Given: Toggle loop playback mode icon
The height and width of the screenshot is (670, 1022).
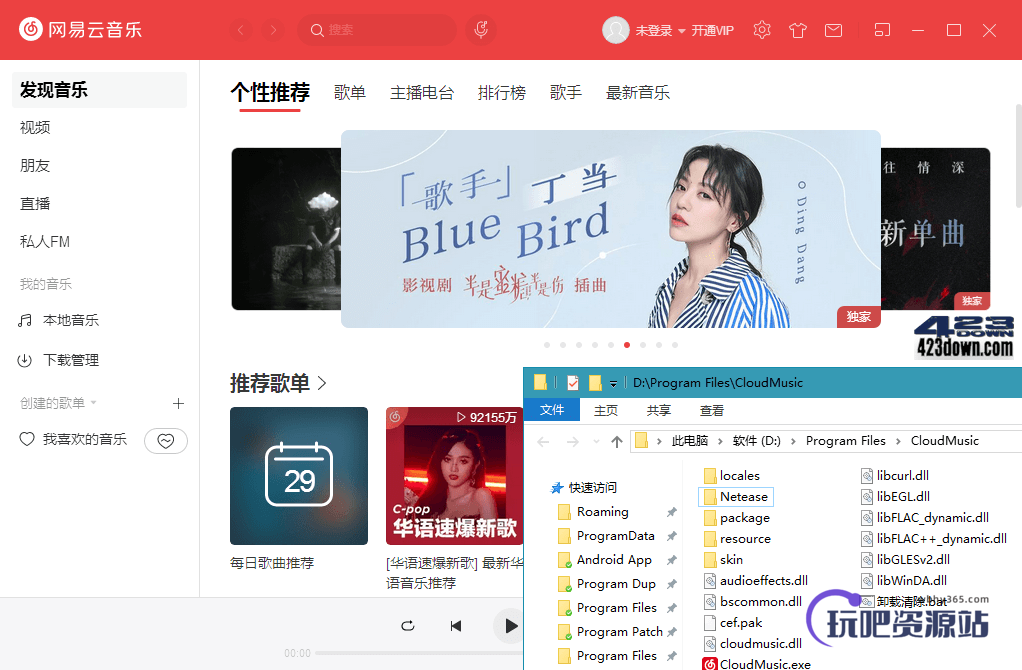Looking at the screenshot, I should (x=408, y=626).
